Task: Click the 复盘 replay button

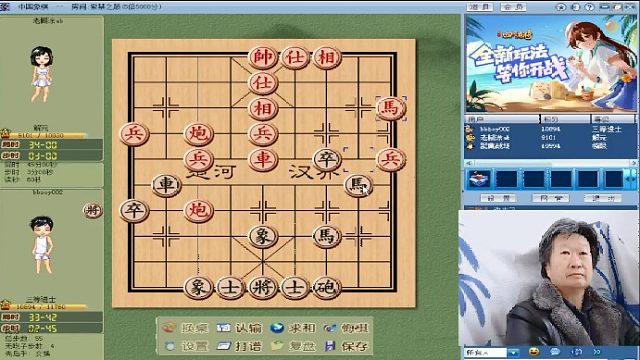Action: [293, 346]
